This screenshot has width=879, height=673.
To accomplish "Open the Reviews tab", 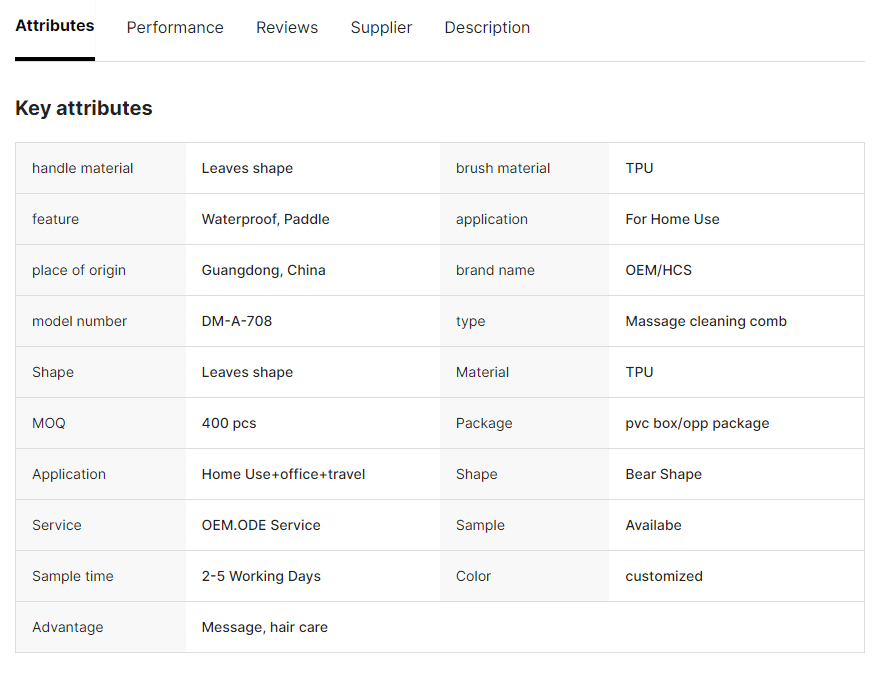I will pyautogui.click(x=287, y=28).
